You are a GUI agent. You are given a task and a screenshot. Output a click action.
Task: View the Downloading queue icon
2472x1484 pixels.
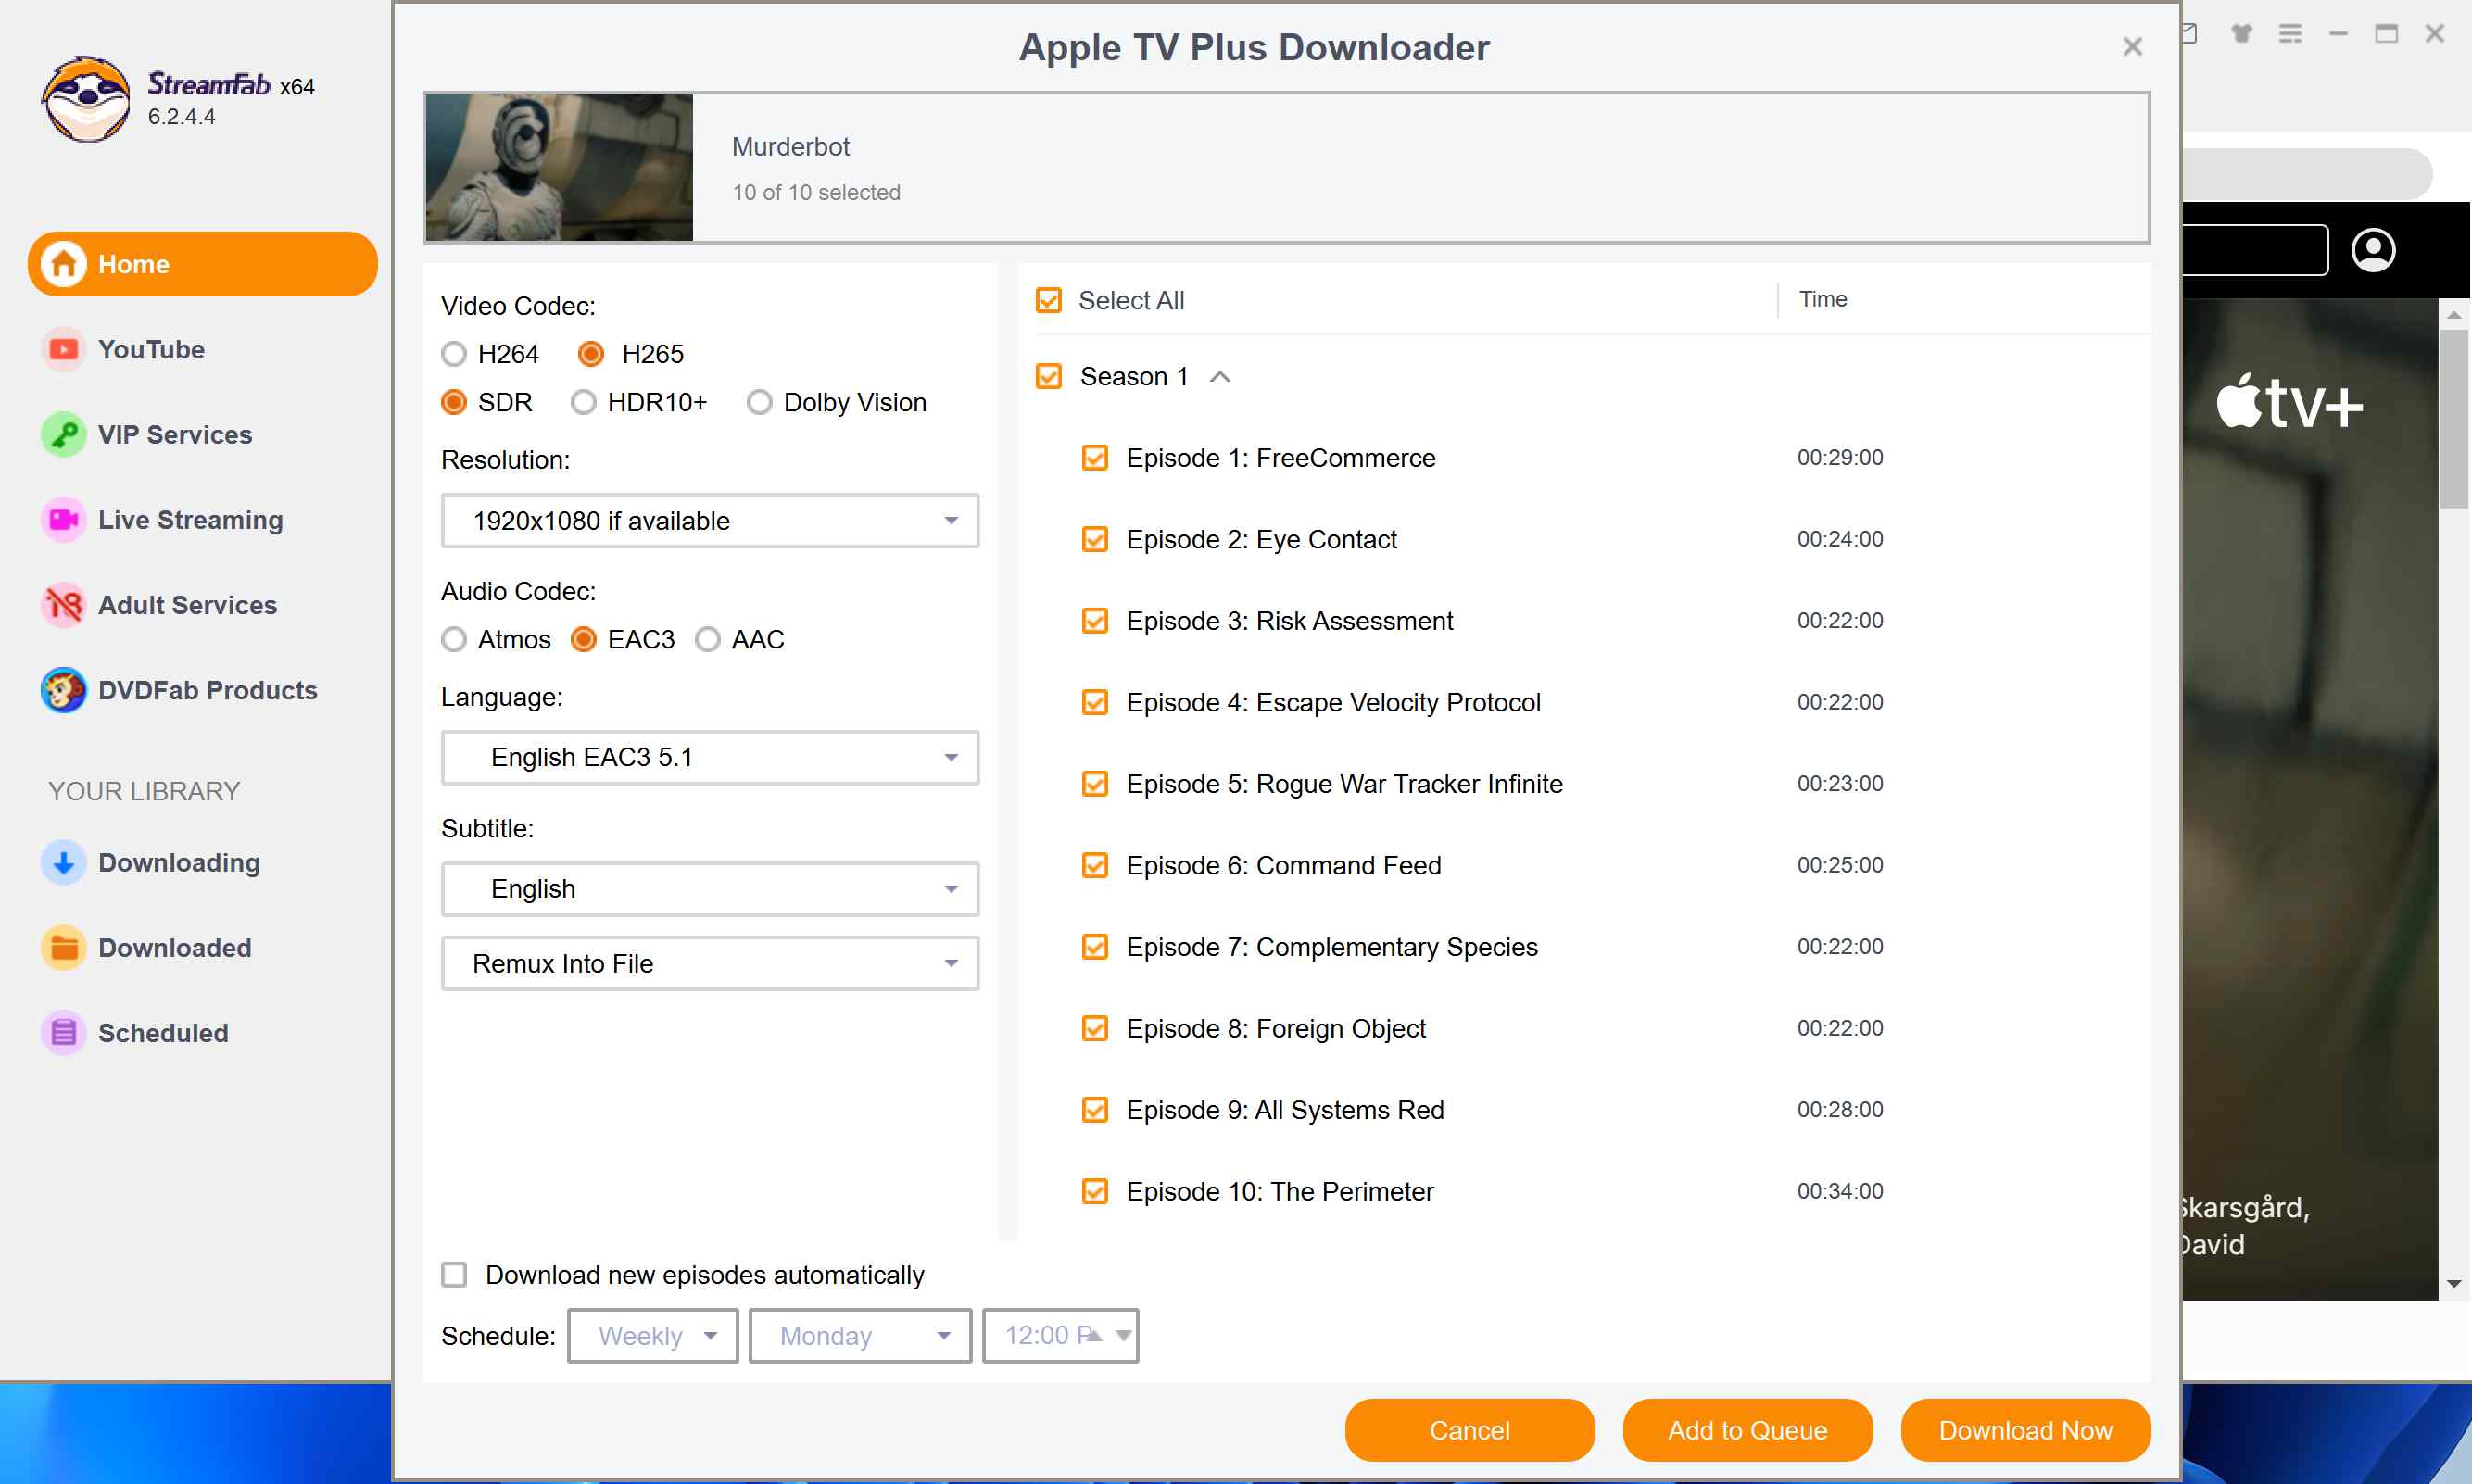click(x=63, y=862)
